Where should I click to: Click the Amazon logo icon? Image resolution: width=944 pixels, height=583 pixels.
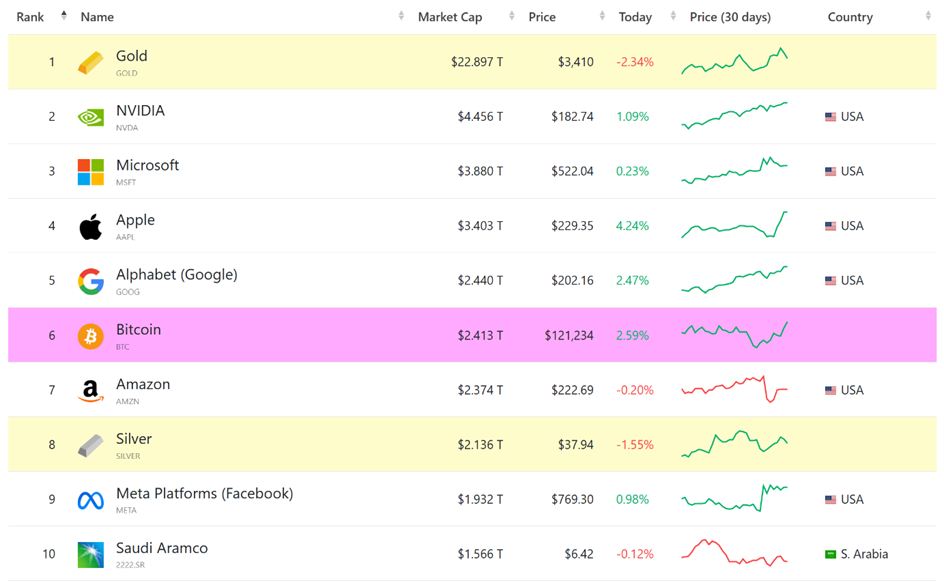(x=90, y=391)
